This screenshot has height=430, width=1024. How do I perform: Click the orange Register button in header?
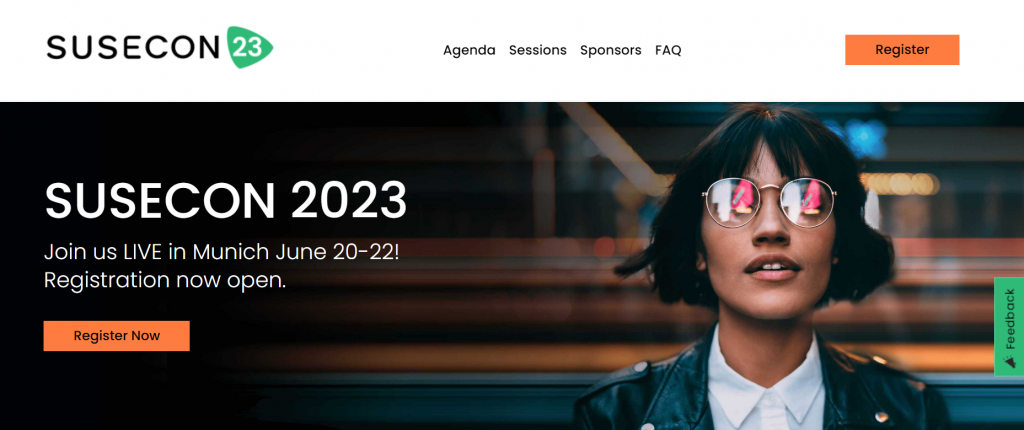tap(902, 50)
